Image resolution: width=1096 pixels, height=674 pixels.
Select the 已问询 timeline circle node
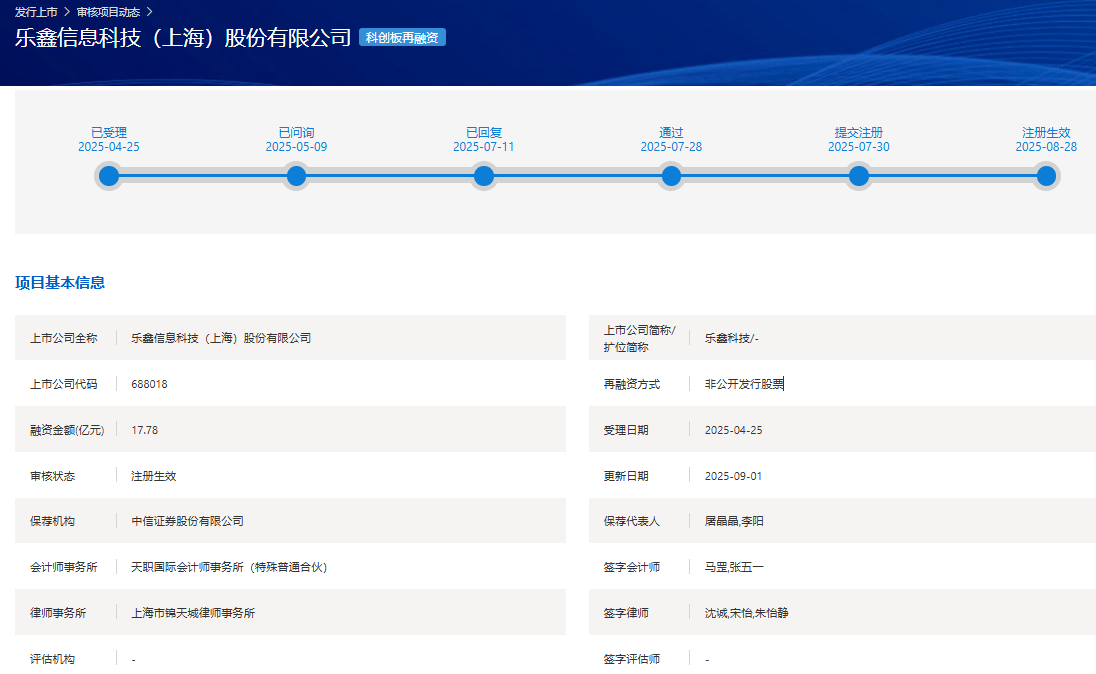coord(296,177)
